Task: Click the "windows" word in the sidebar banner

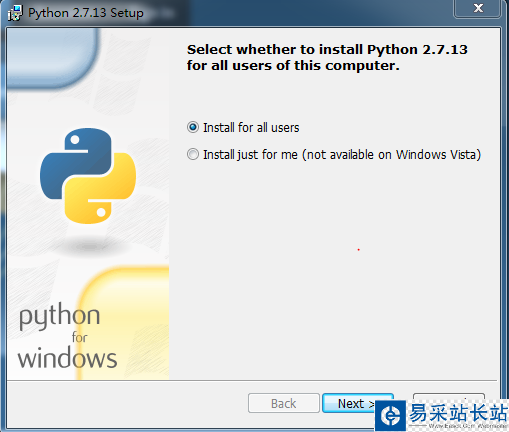Action: [67, 358]
